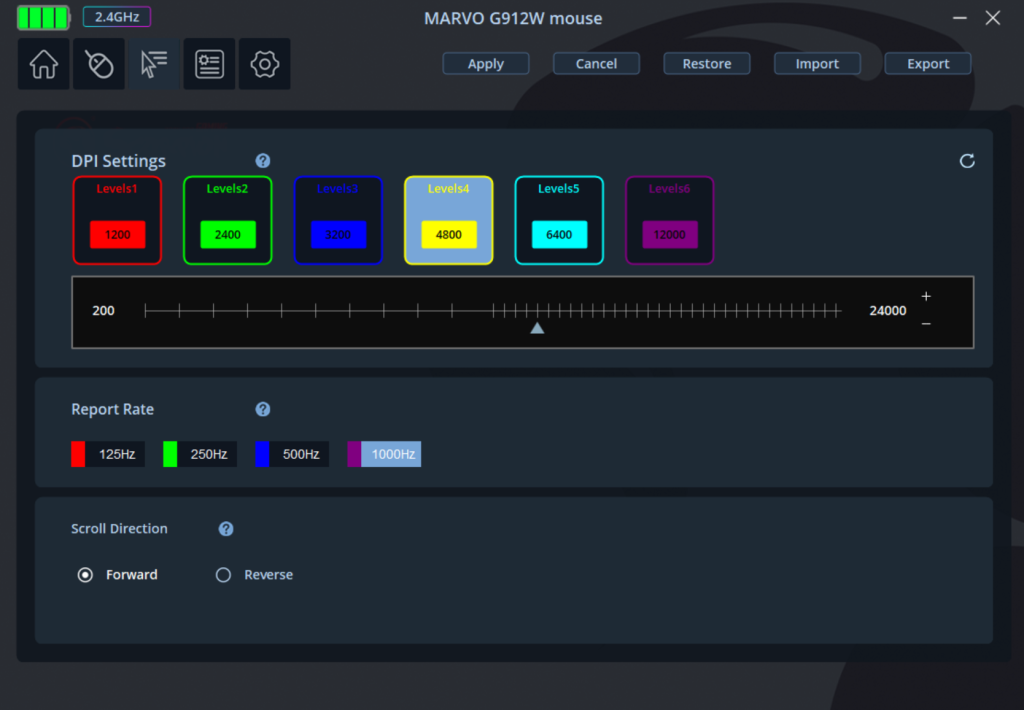The width and height of the screenshot is (1024, 710).
Task: Click the Apply button
Action: pos(486,64)
